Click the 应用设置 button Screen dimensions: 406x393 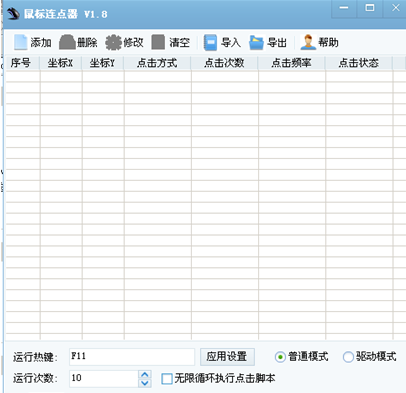tap(227, 357)
